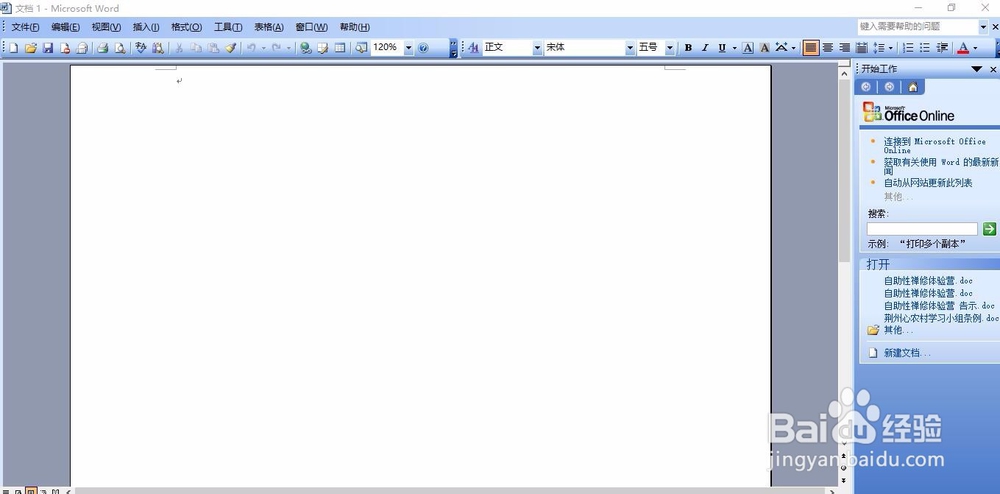1000x494 pixels.
Task: Open recent file 自助性禅修体验营 告示.doc
Action: pos(939,305)
